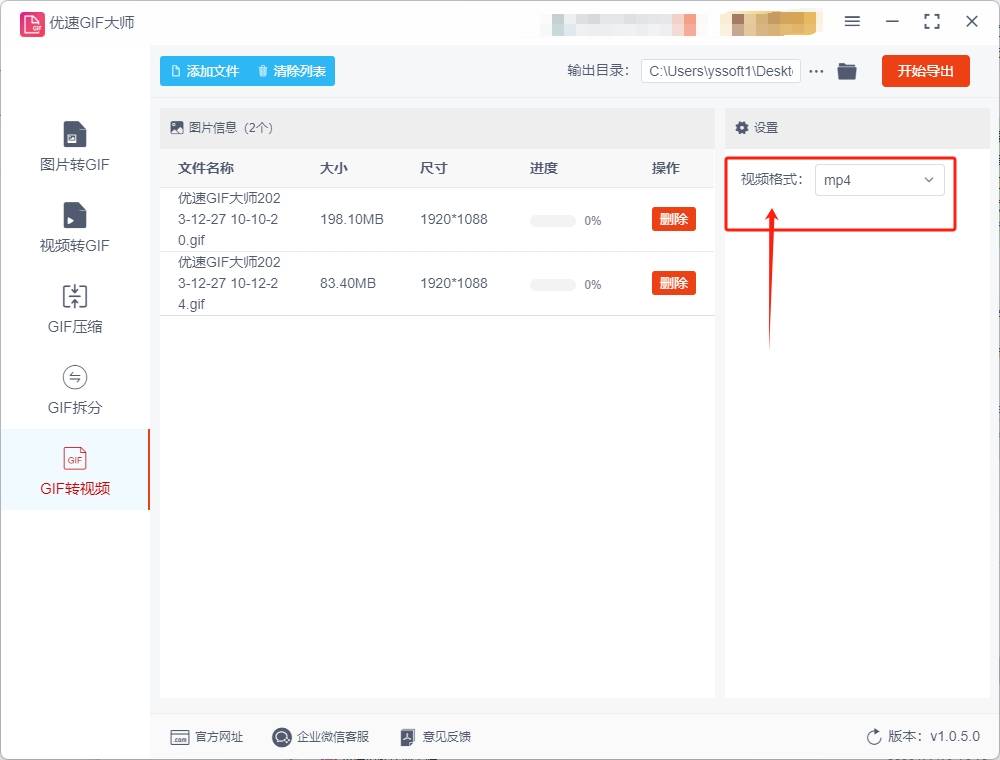Click the ... button for output path

[817, 71]
